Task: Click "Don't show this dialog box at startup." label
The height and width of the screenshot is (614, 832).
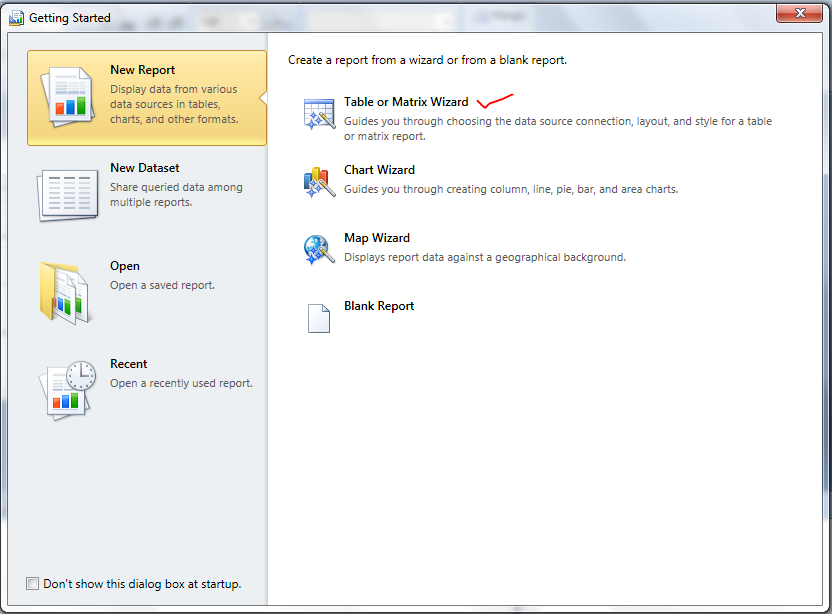Action: [142, 584]
